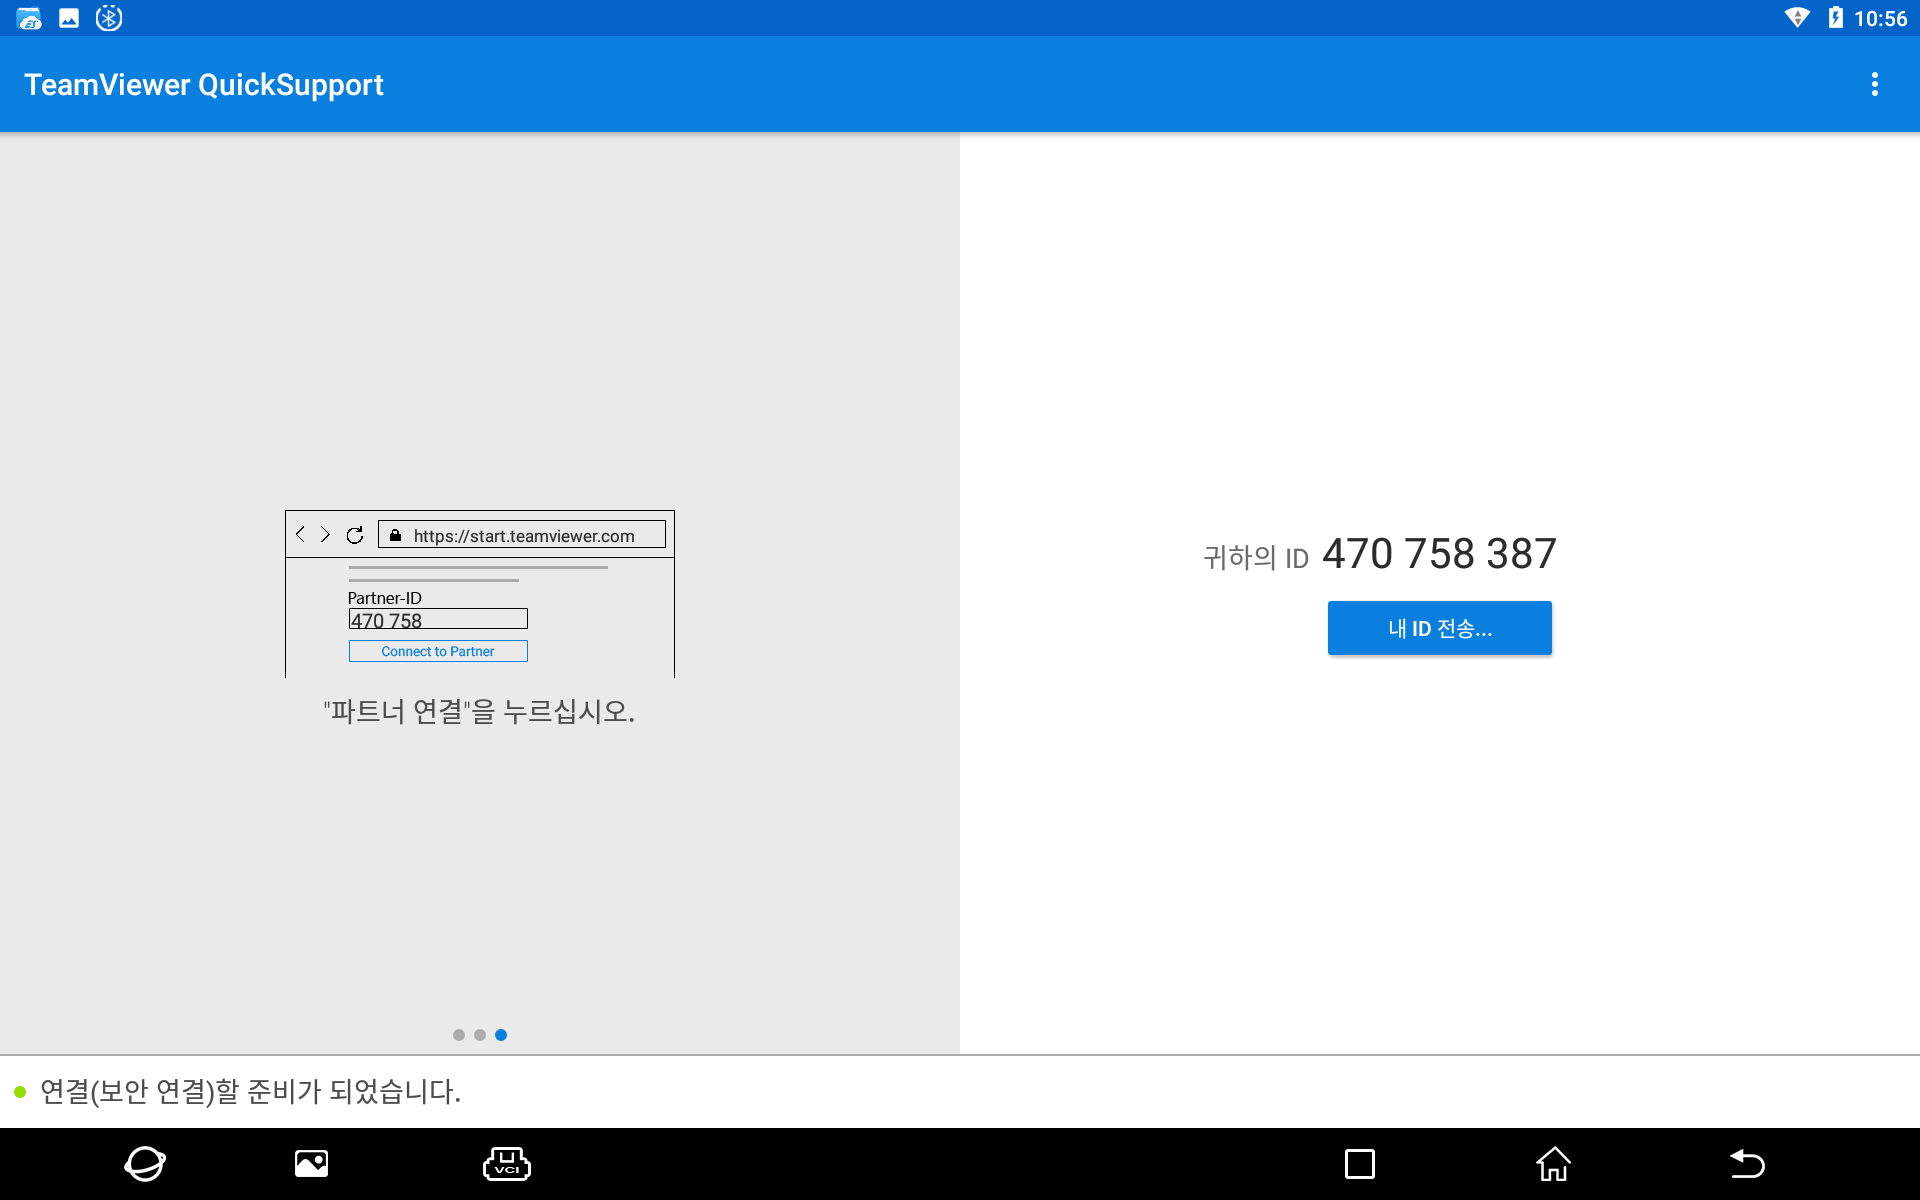Image resolution: width=1920 pixels, height=1200 pixels.
Task: Tap the Partner-ID field showing 470 758
Action: pos(438,620)
